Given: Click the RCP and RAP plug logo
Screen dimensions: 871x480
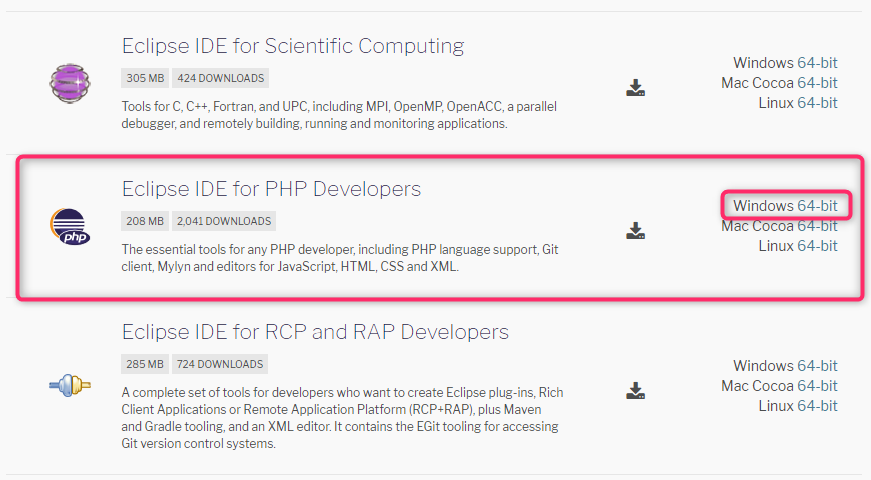Looking at the screenshot, I should coord(70,384).
